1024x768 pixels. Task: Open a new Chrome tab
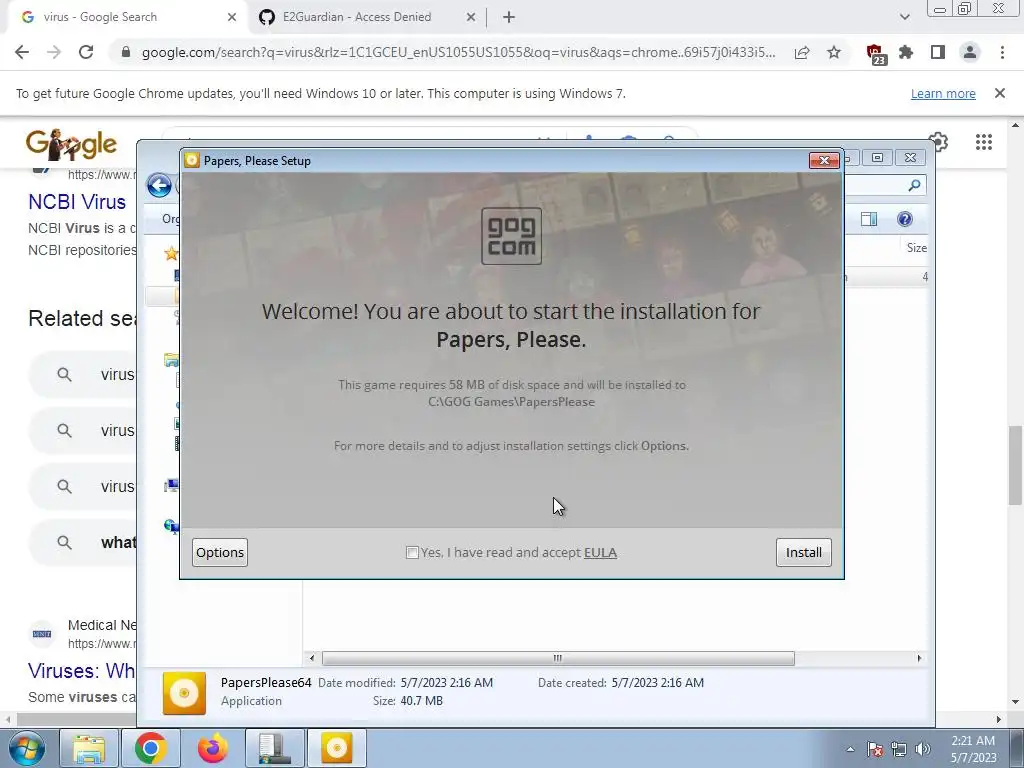tap(509, 18)
